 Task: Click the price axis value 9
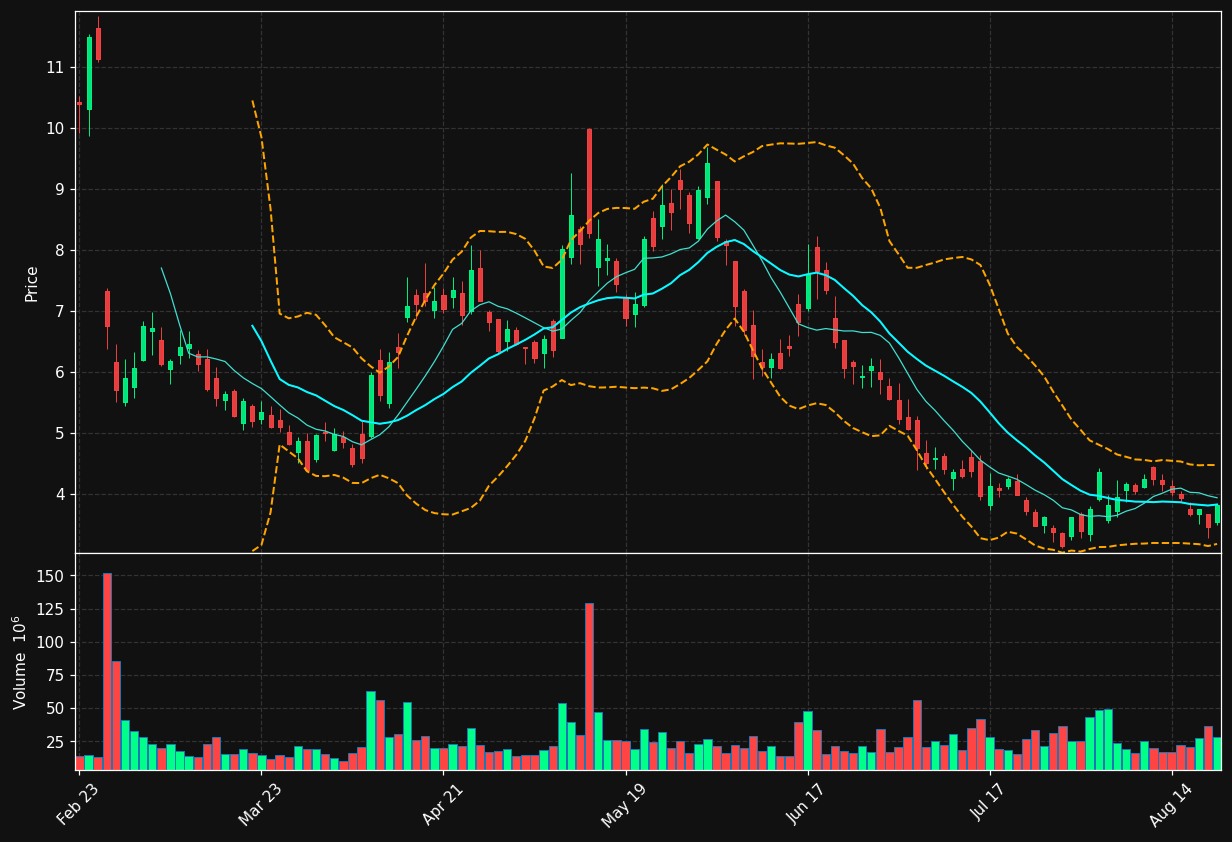coord(59,190)
